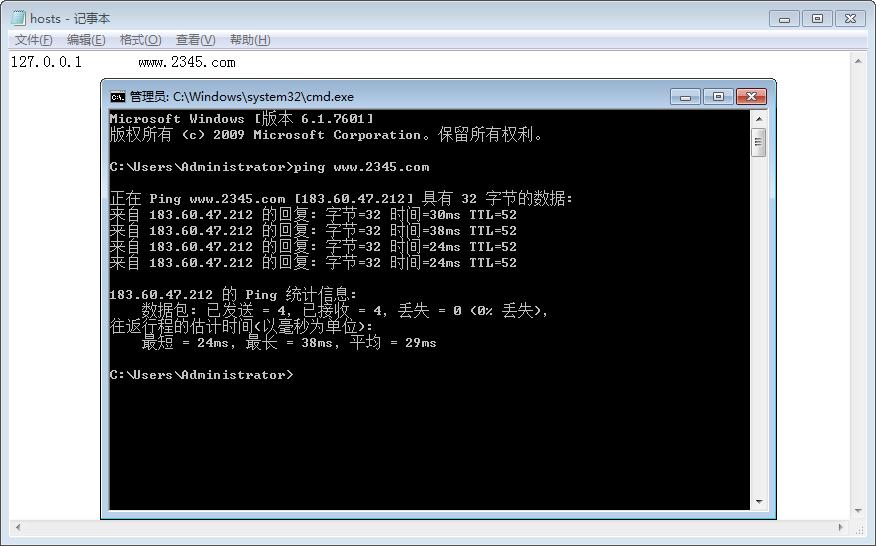This screenshot has height=546, width=876.
Task: Click the cmd.exe title bar text
Action: click(242, 97)
